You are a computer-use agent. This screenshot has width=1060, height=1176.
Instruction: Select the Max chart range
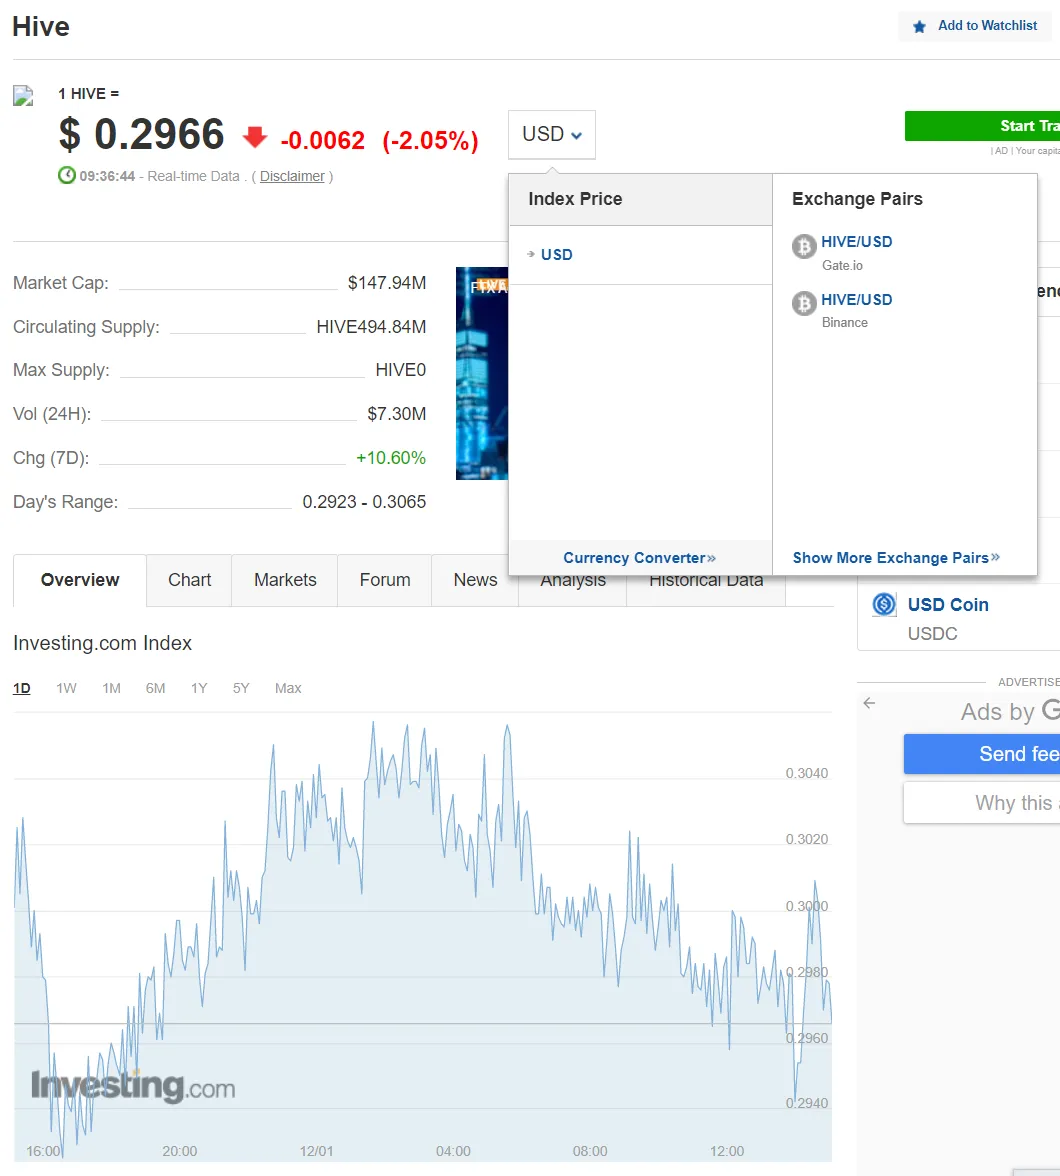(288, 688)
